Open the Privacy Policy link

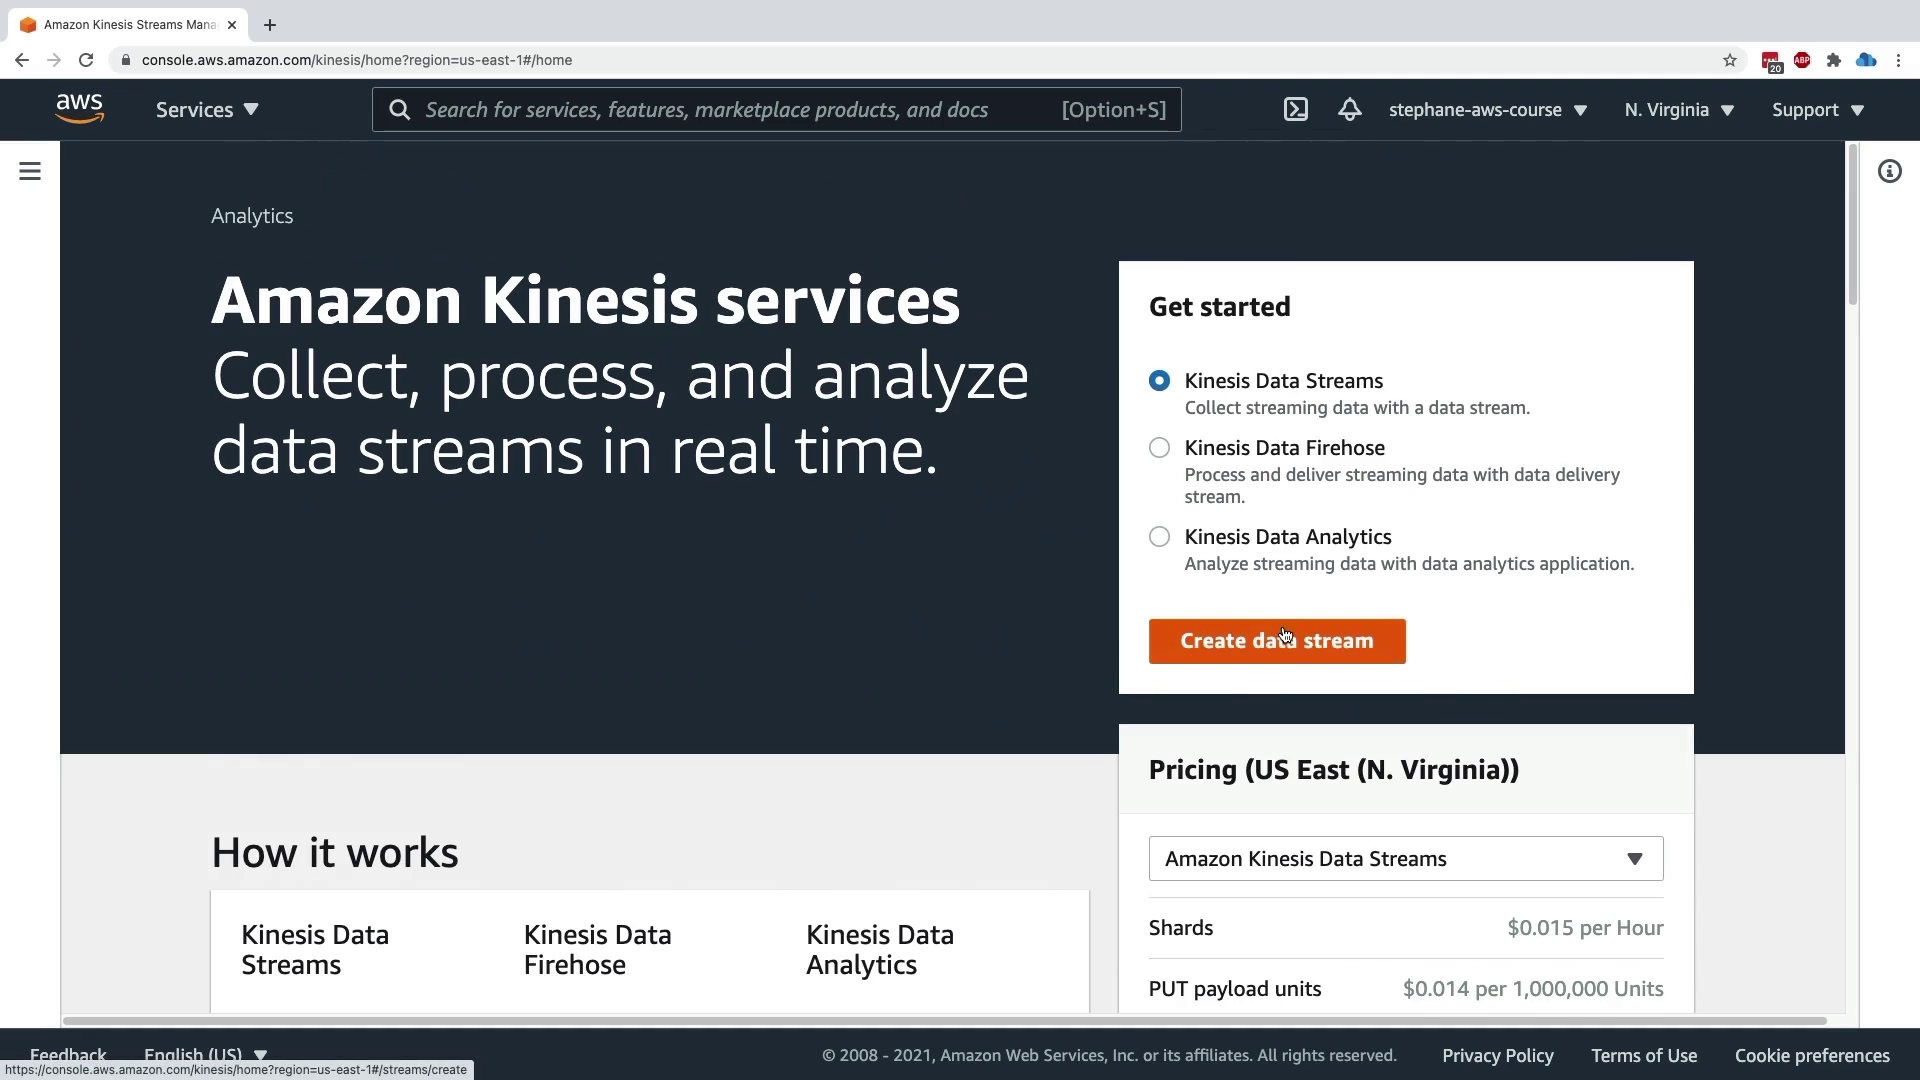[1497, 1055]
